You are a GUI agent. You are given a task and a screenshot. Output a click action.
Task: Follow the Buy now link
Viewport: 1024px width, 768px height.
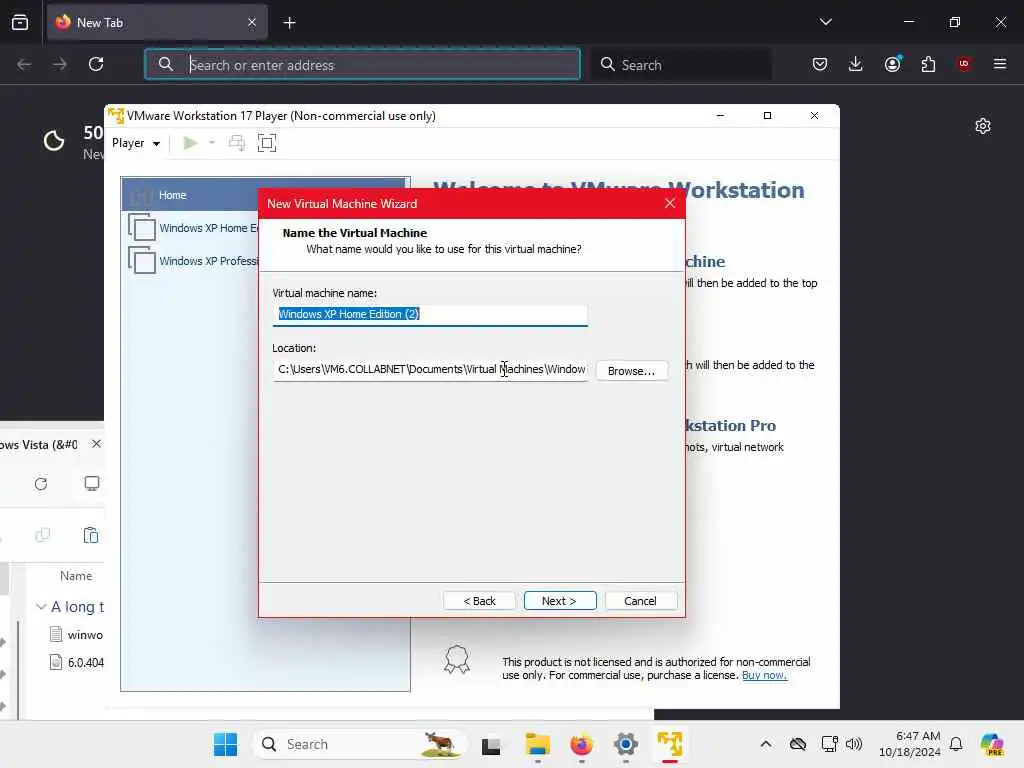pyautogui.click(x=764, y=675)
